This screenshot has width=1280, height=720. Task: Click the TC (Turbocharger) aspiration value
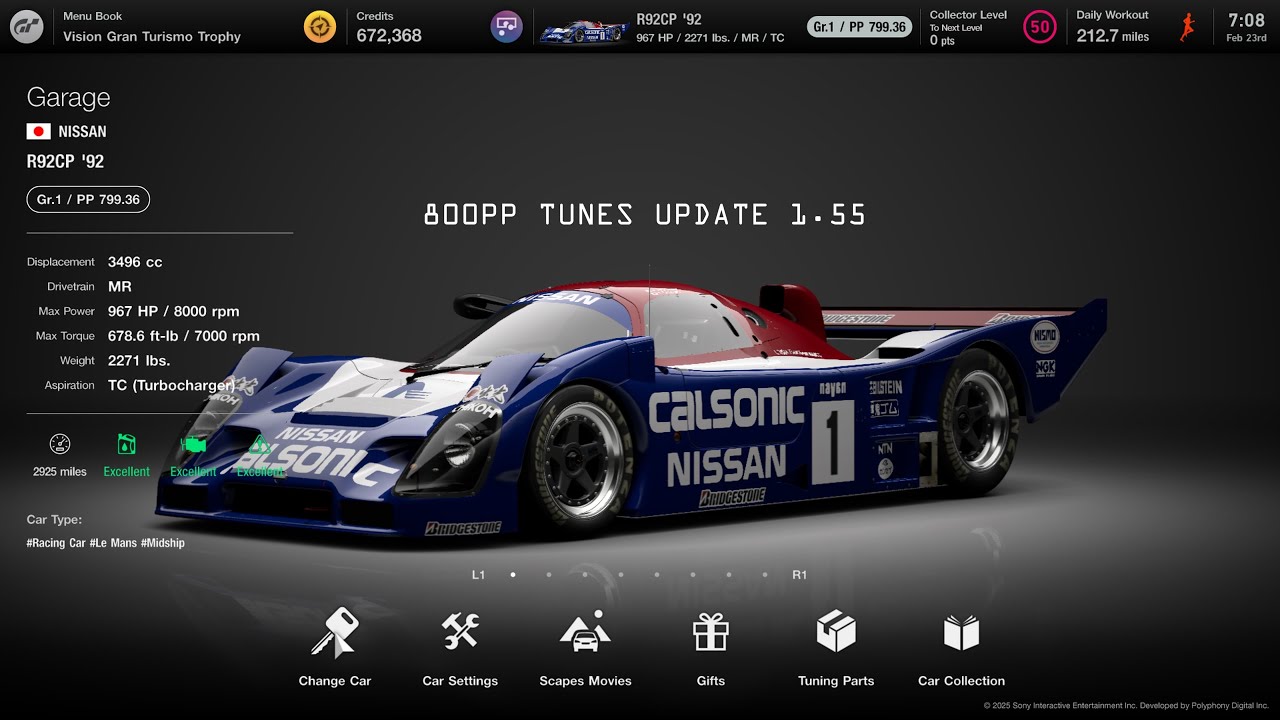172,385
